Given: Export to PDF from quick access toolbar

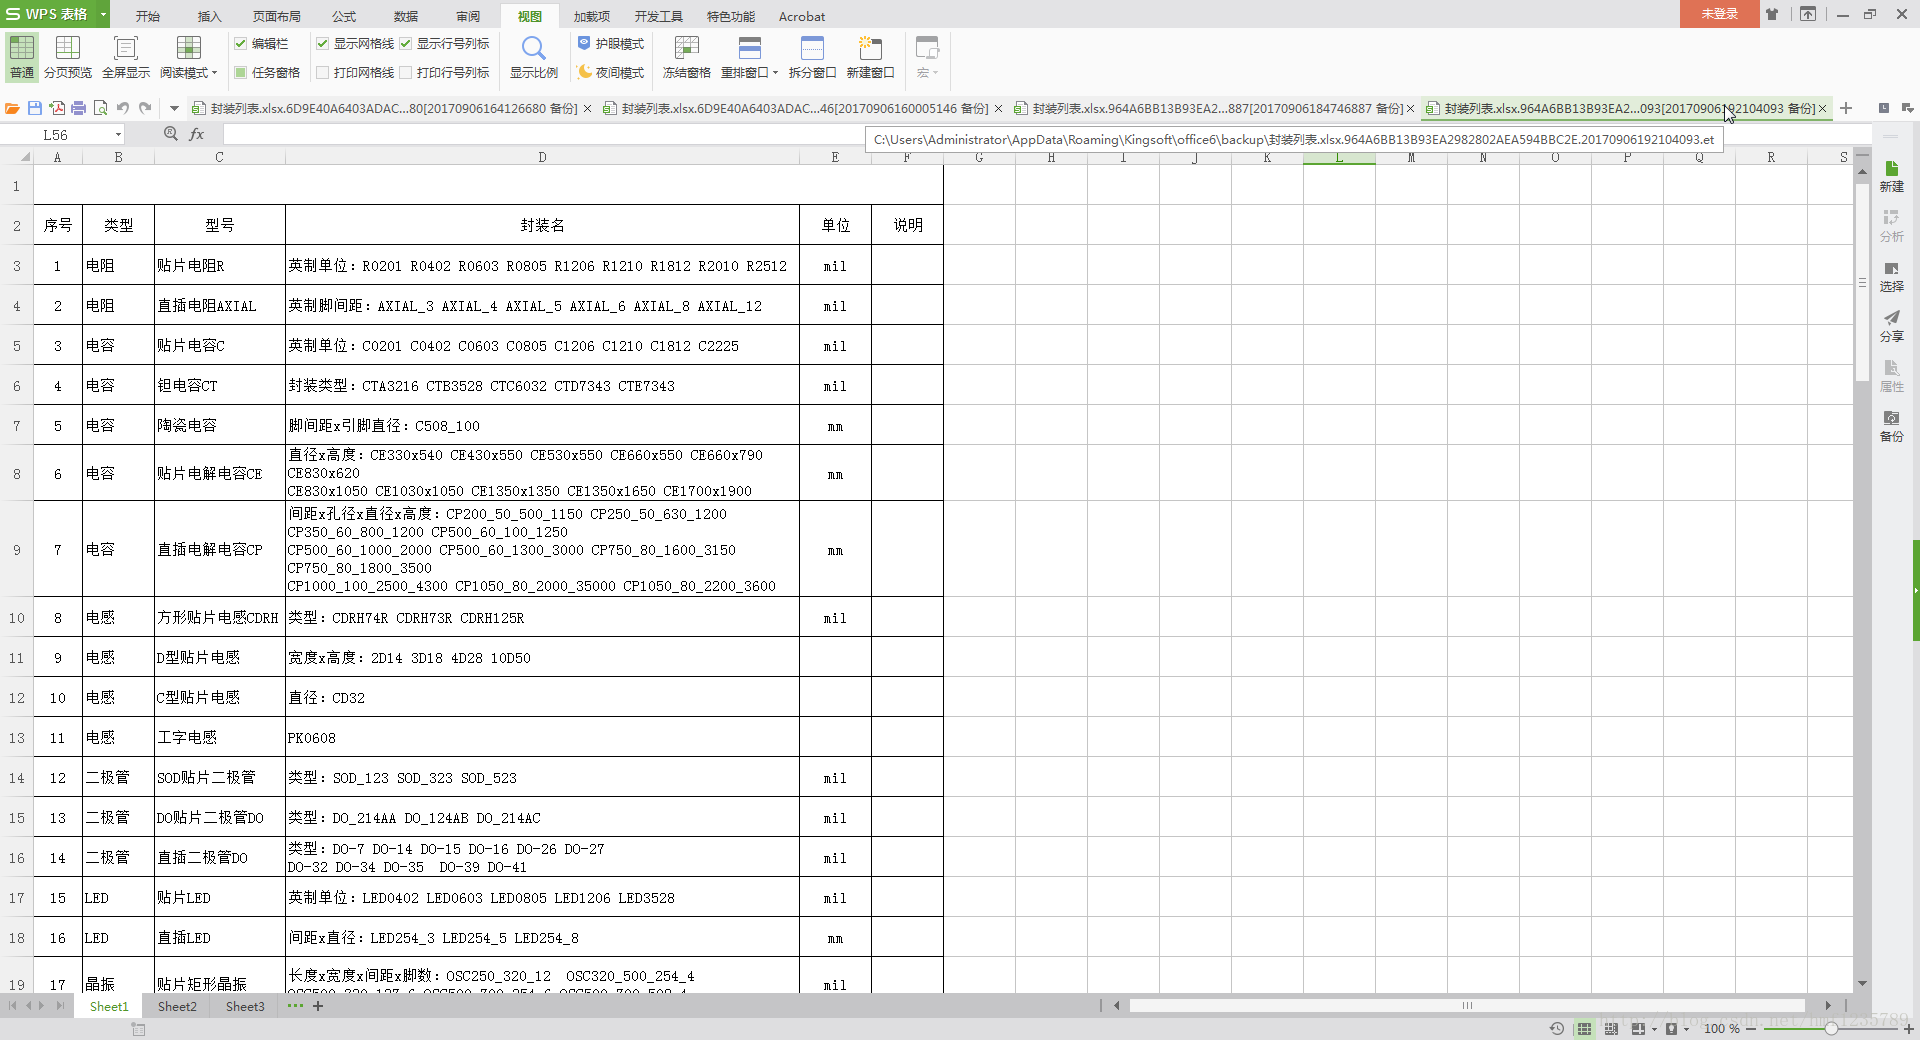Looking at the screenshot, I should click(x=57, y=108).
